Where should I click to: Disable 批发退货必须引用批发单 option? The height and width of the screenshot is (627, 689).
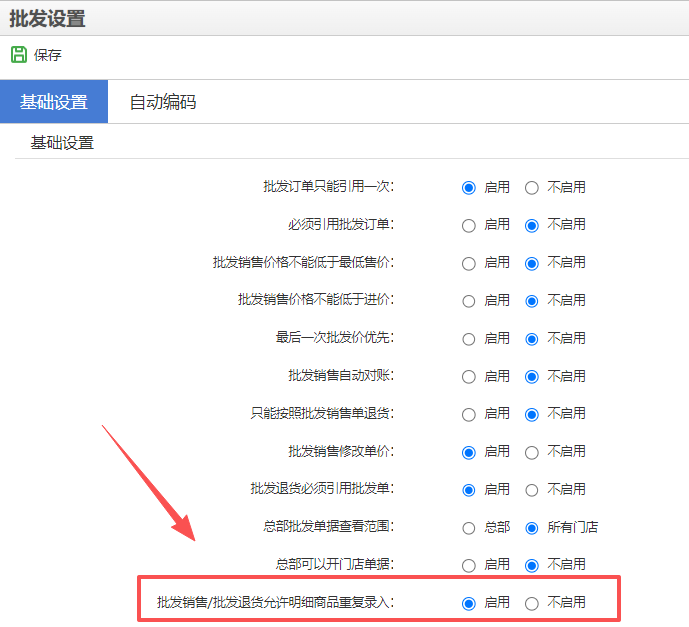click(x=532, y=490)
